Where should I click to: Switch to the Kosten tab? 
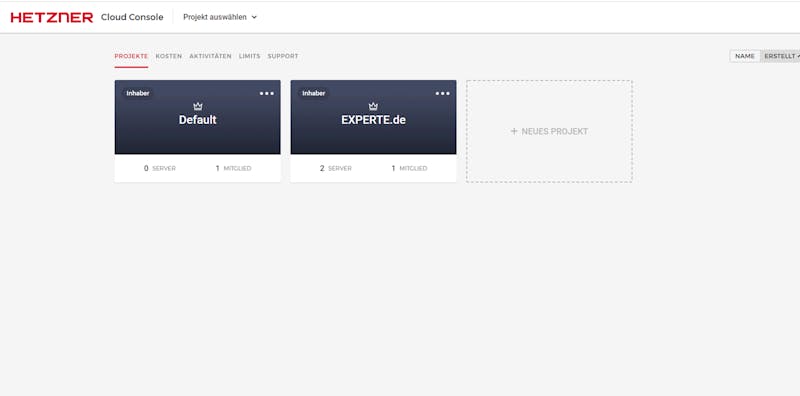pyautogui.click(x=169, y=56)
